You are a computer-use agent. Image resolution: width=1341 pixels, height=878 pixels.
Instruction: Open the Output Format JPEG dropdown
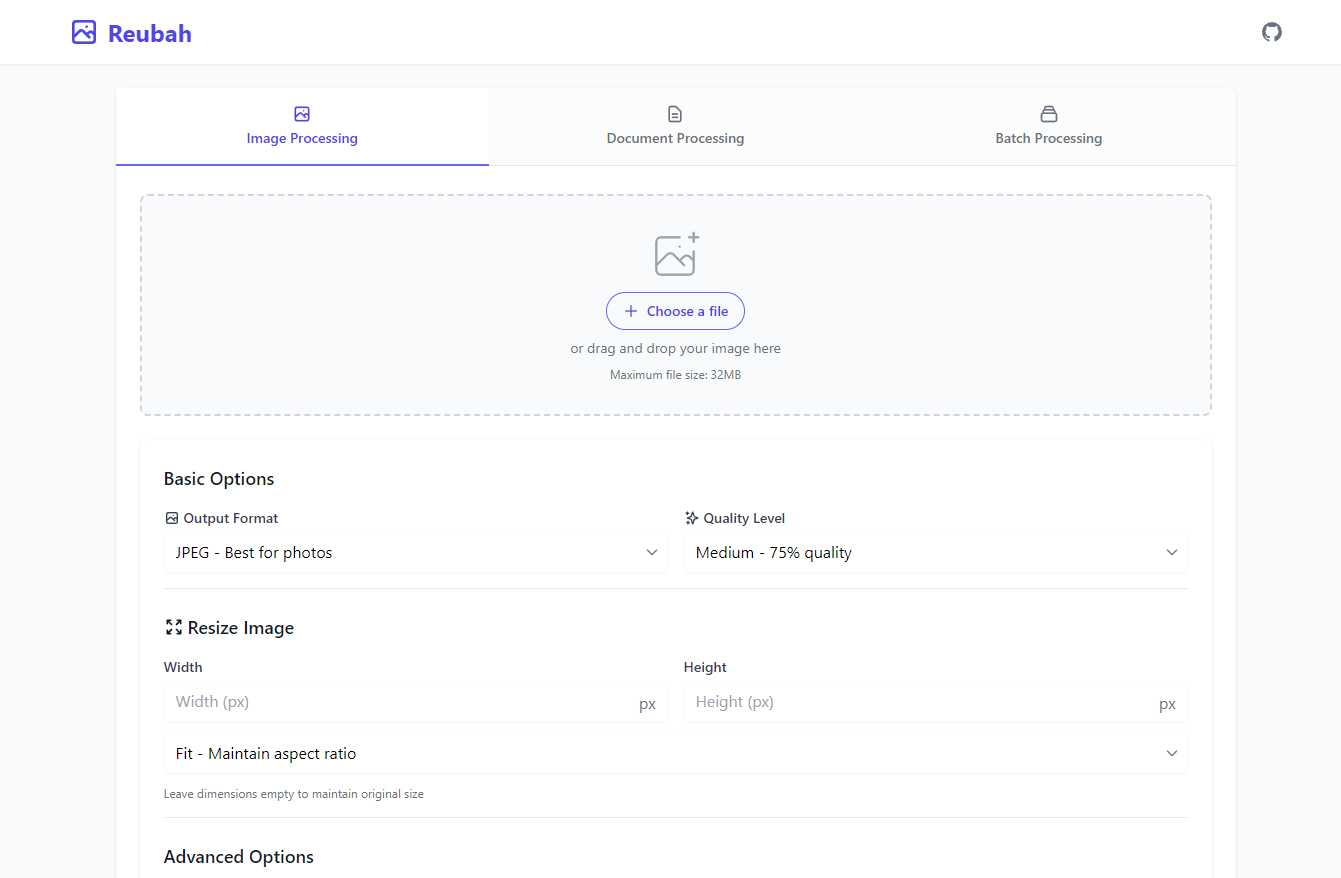pos(416,552)
